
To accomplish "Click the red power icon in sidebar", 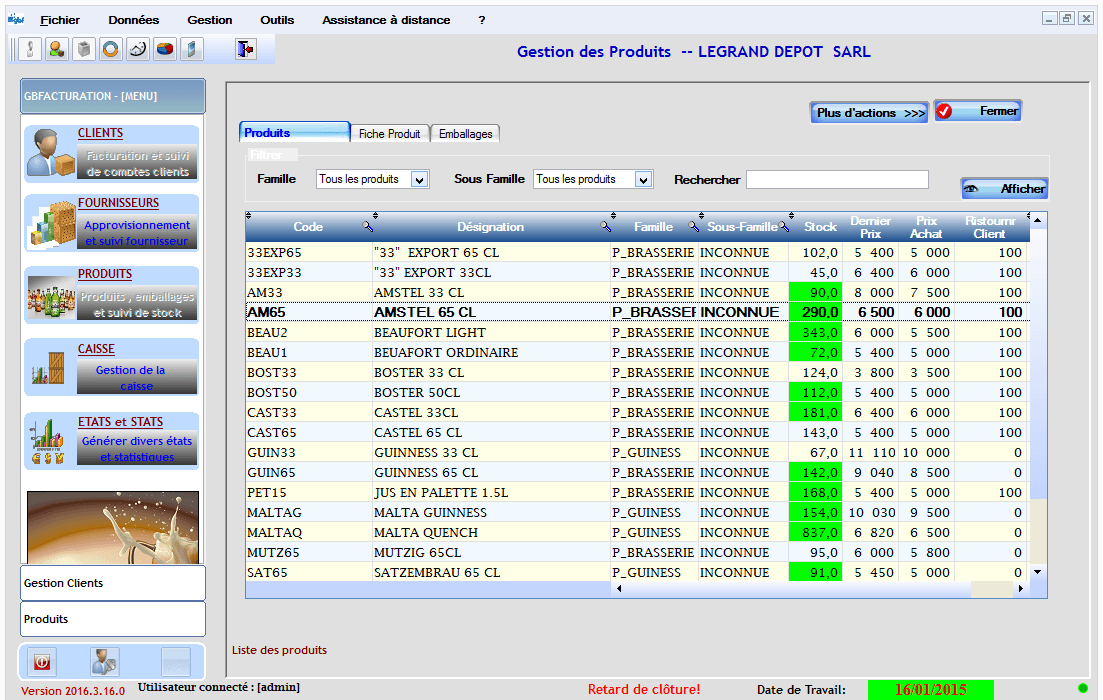I will tap(43, 661).
